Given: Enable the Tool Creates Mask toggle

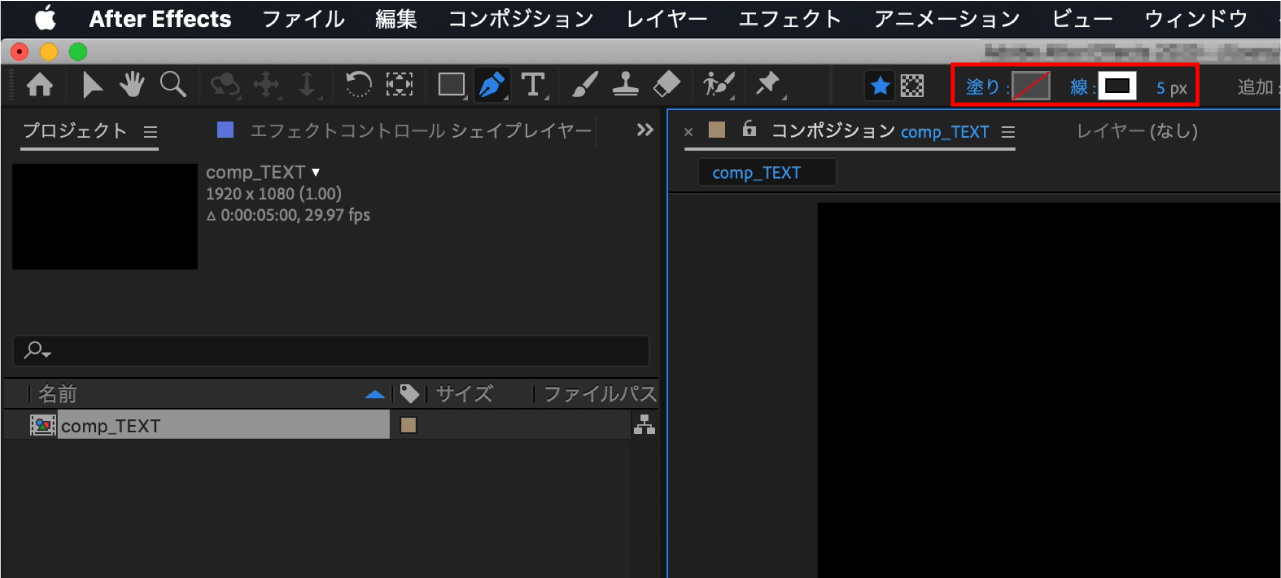Looking at the screenshot, I should 912,86.
